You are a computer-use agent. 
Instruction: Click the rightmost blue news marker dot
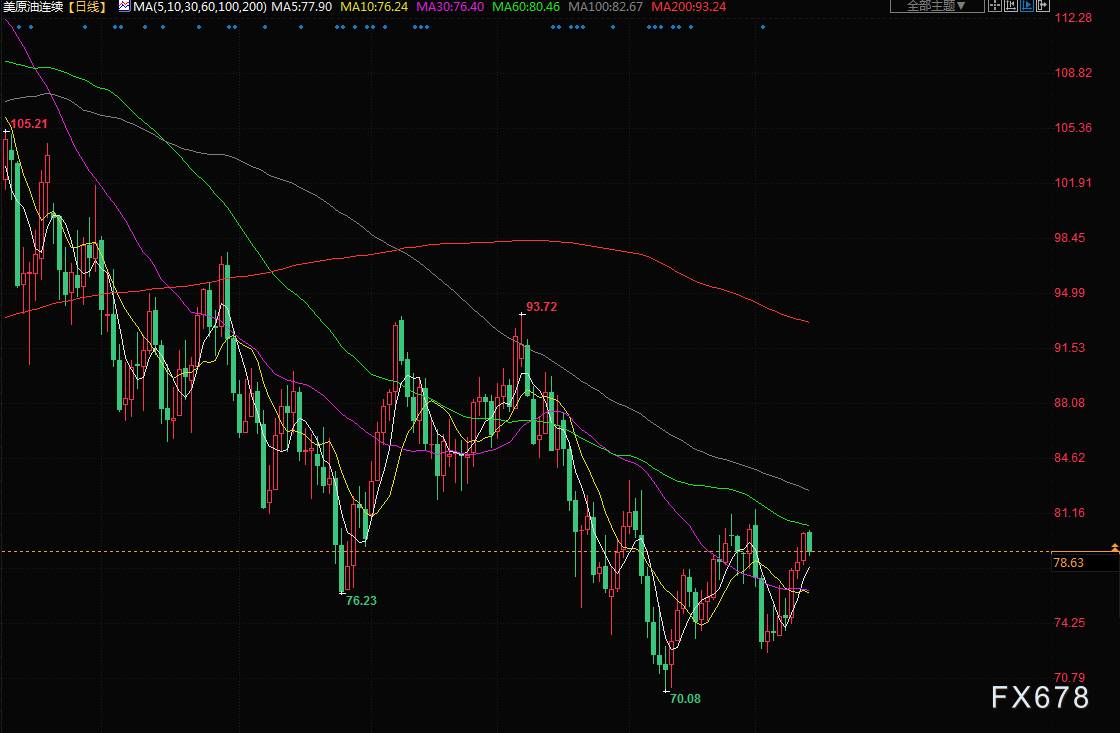click(763, 27)
